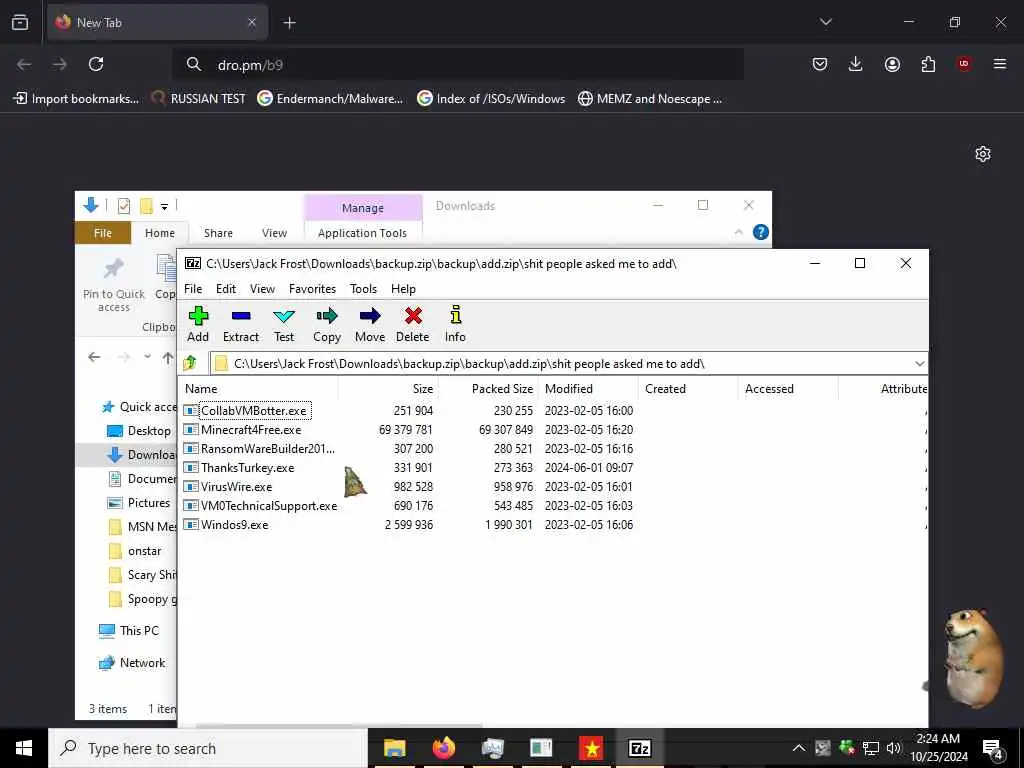Open the 7-Zip Favorites menu
This screenshot has height=768, width=1024.
pyautogui.click(x=312, y=289)
